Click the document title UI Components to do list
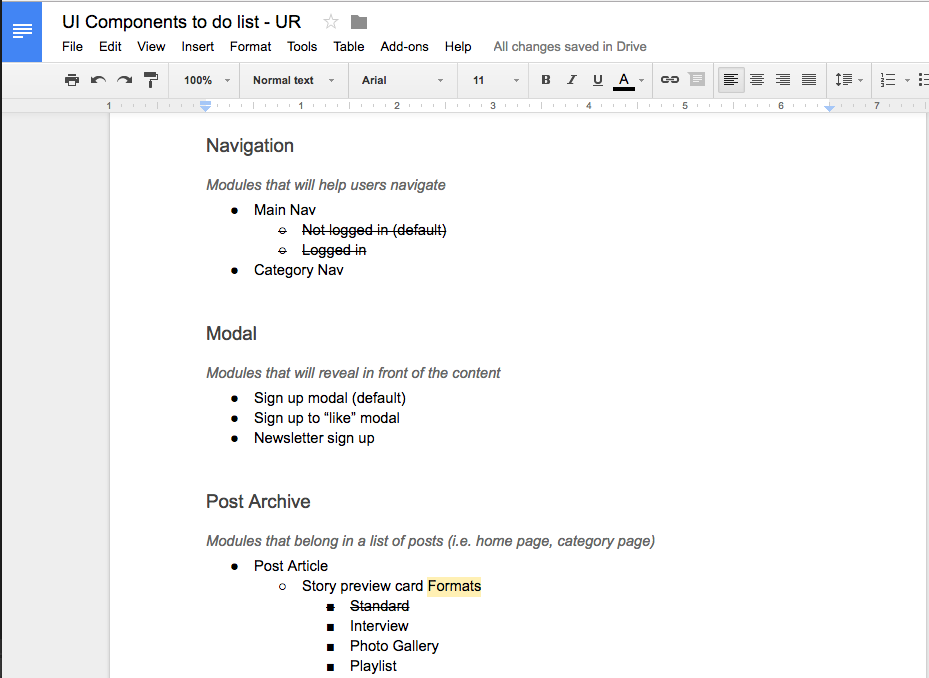The height and width of the screenshot is (678, 929). (181, 22)
